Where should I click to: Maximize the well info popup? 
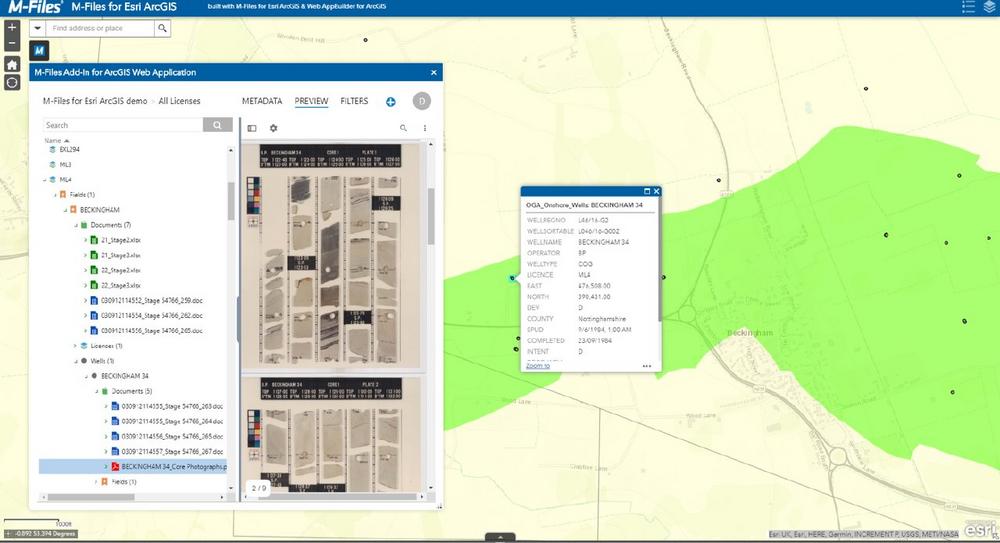[x=646, y=190]
